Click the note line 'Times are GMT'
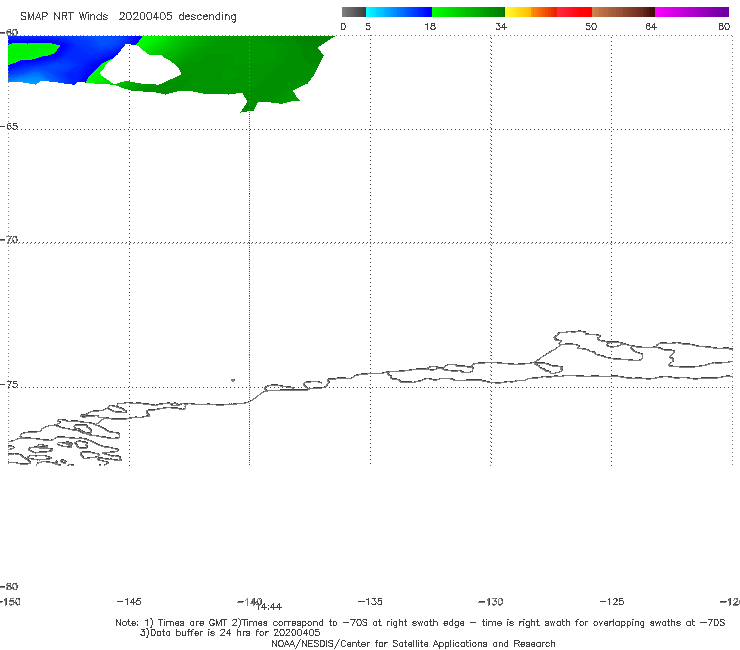 pos(193,623)
